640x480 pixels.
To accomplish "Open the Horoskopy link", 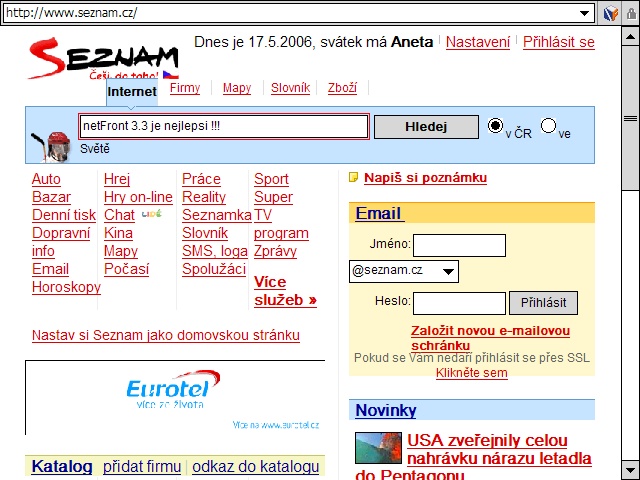I will coord(66,287).
